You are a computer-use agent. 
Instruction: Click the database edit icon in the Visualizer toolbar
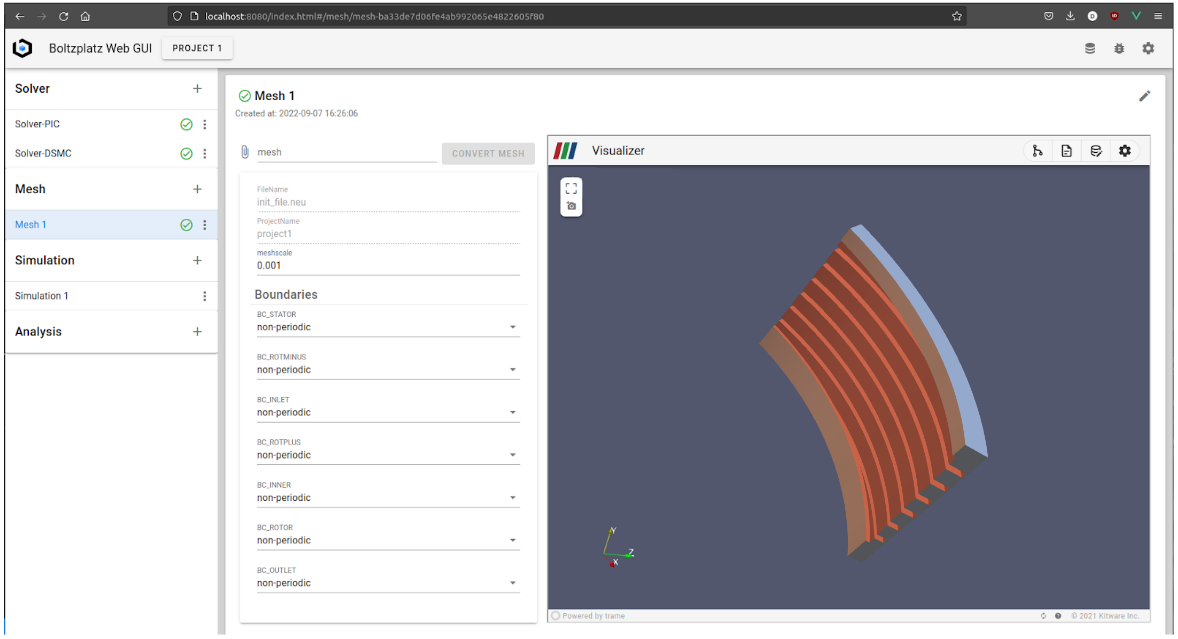click(1096, 150)
